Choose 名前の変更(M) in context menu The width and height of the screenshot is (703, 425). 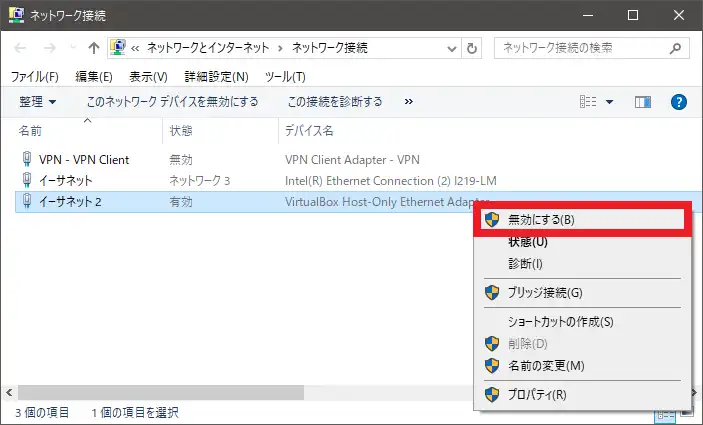pos(582,366)
